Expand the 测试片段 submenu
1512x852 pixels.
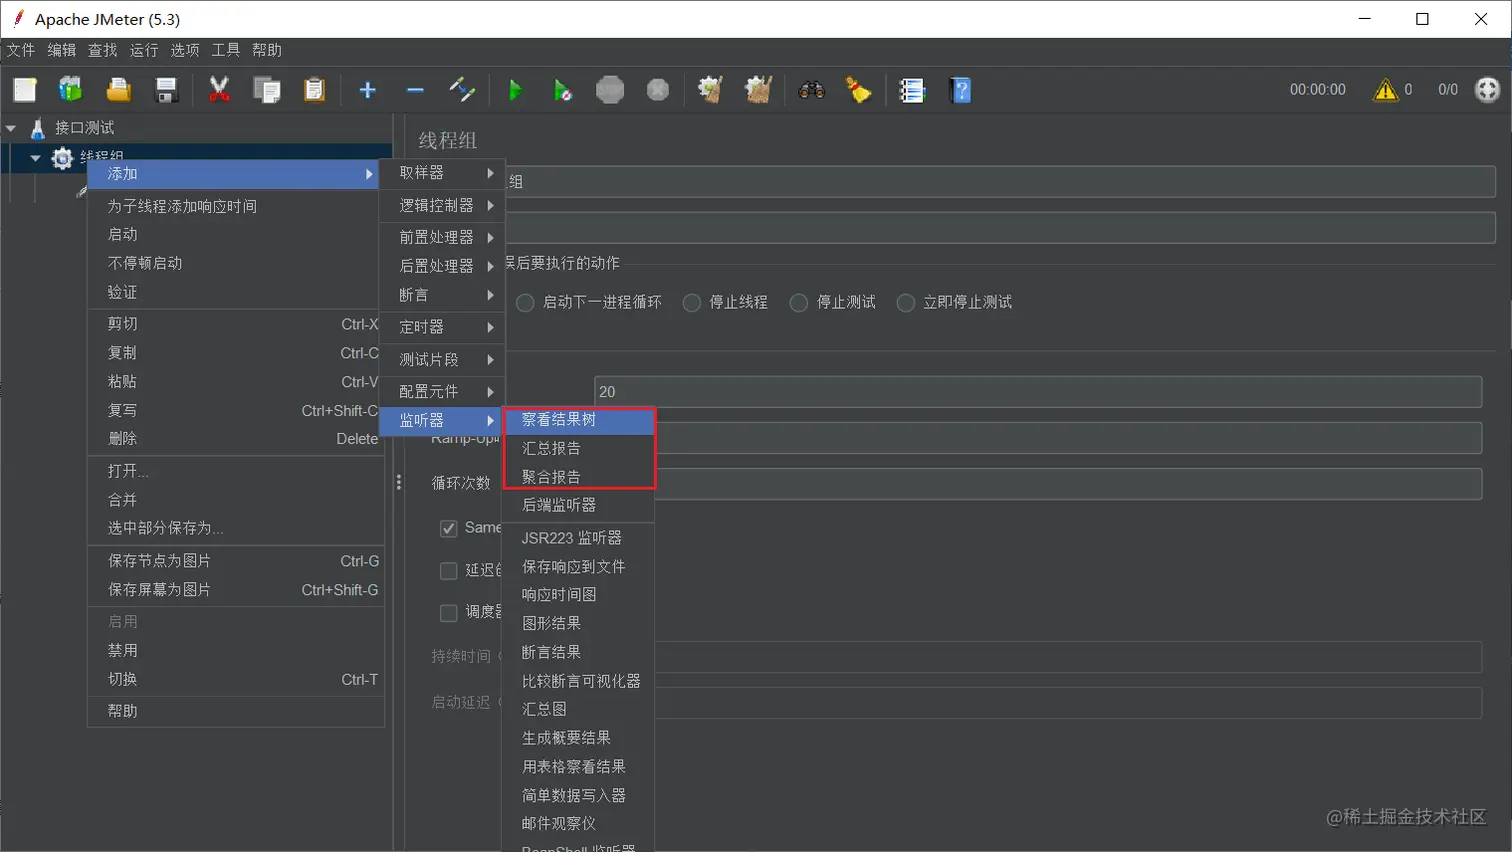point(442,359)
